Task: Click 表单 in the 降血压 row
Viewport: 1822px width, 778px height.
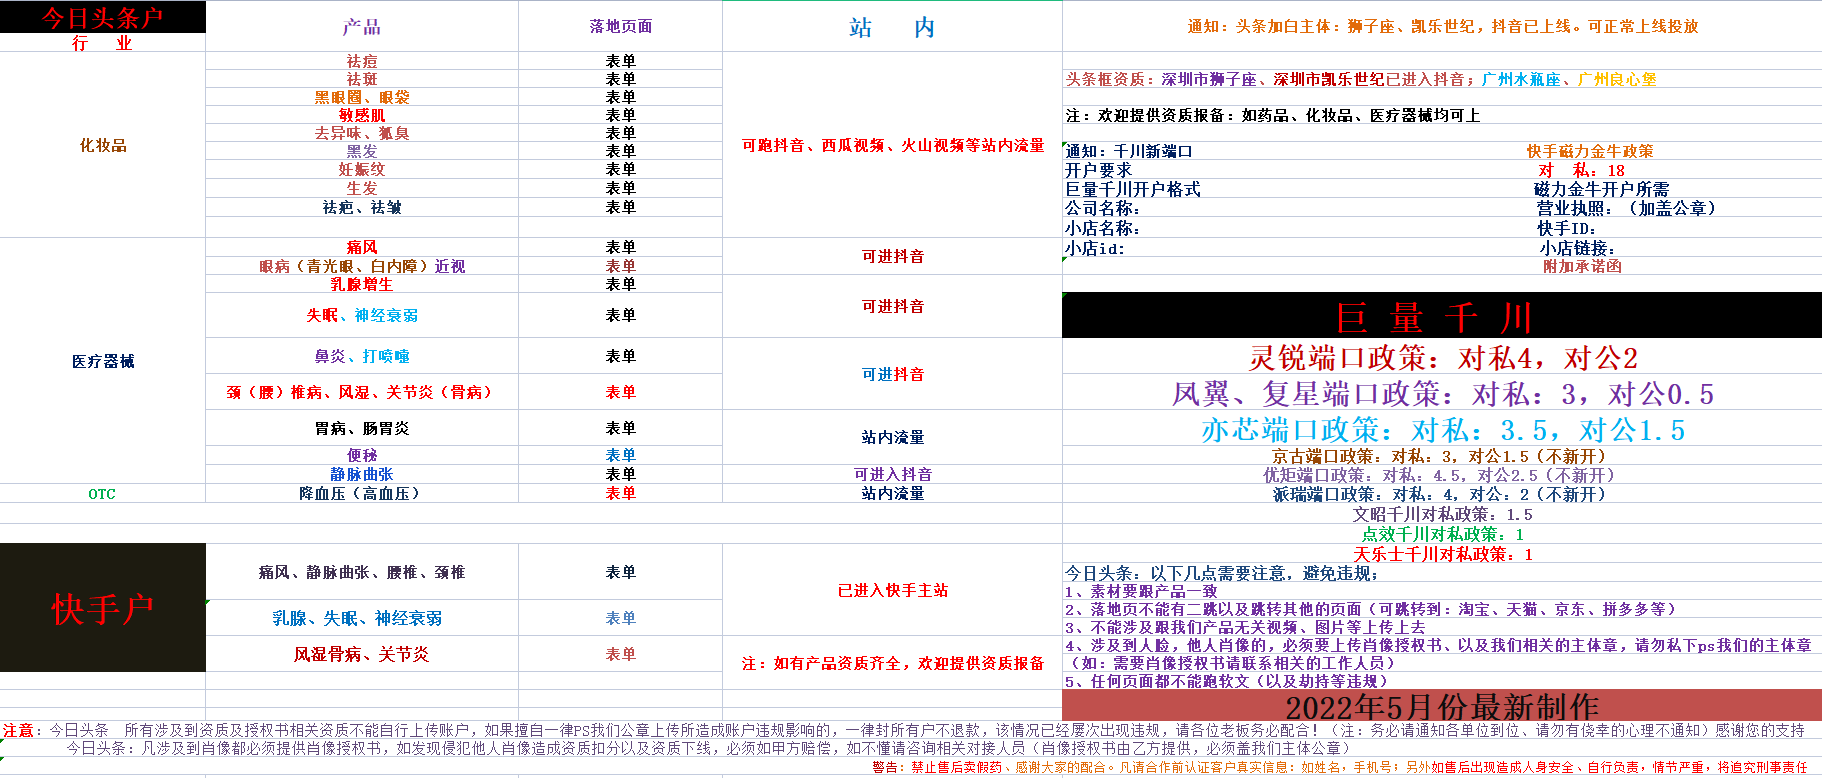Action: pos(620,493)
